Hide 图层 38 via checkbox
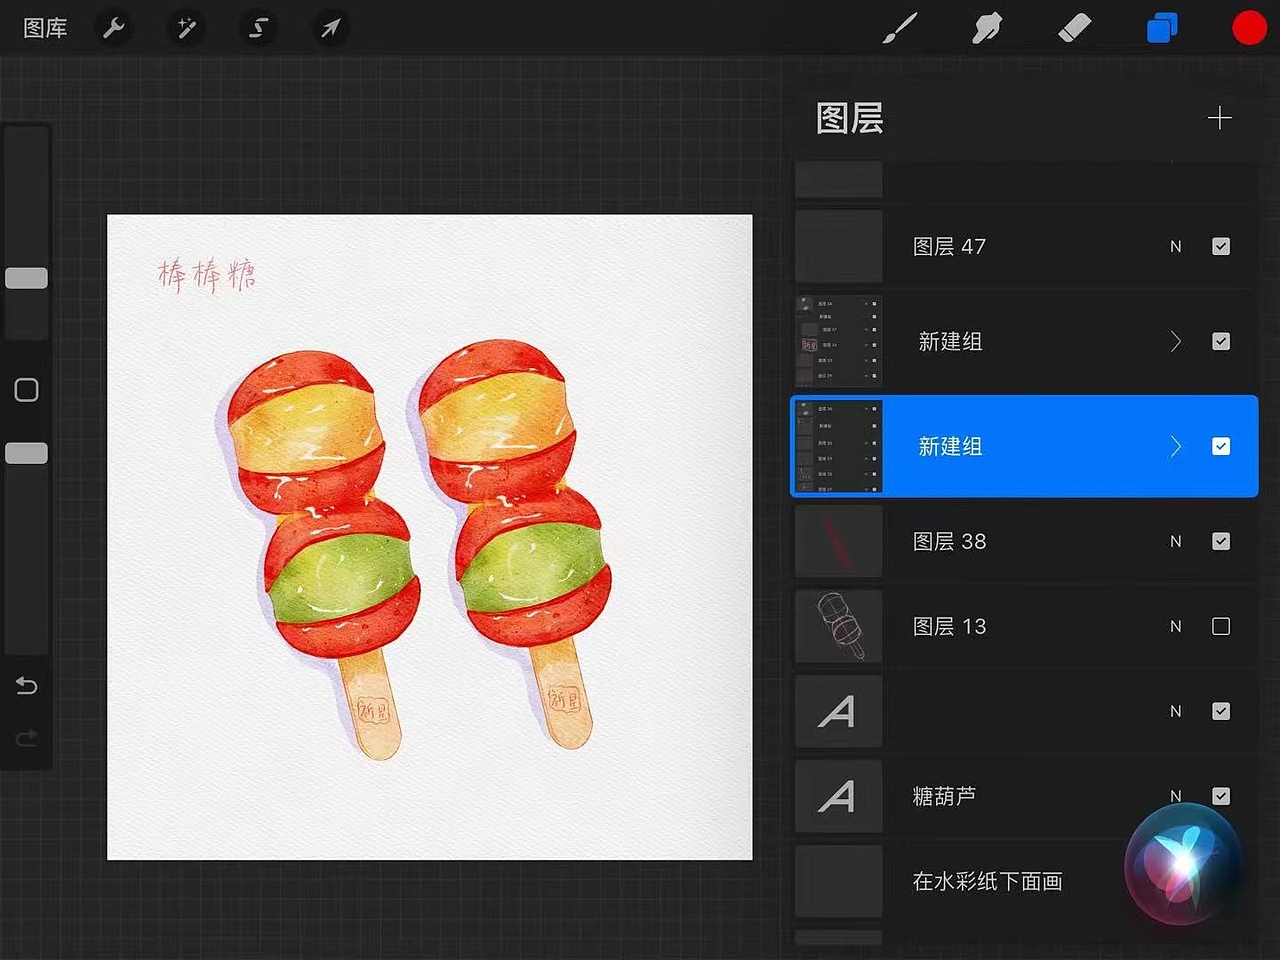The width and height of the screenshot is (1280, 960). coord(1221,541)
